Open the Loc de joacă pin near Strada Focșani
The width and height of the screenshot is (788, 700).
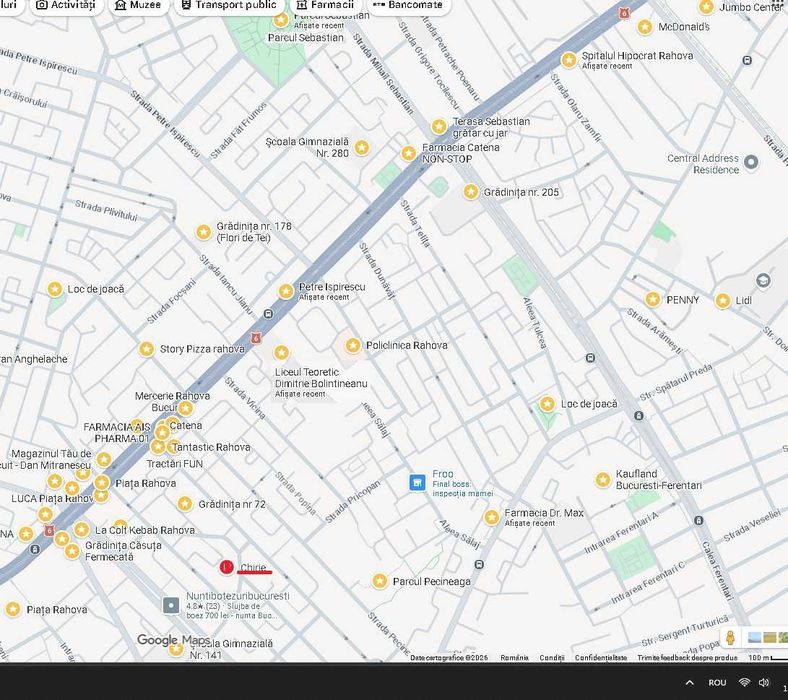click(x=55, y=289)
